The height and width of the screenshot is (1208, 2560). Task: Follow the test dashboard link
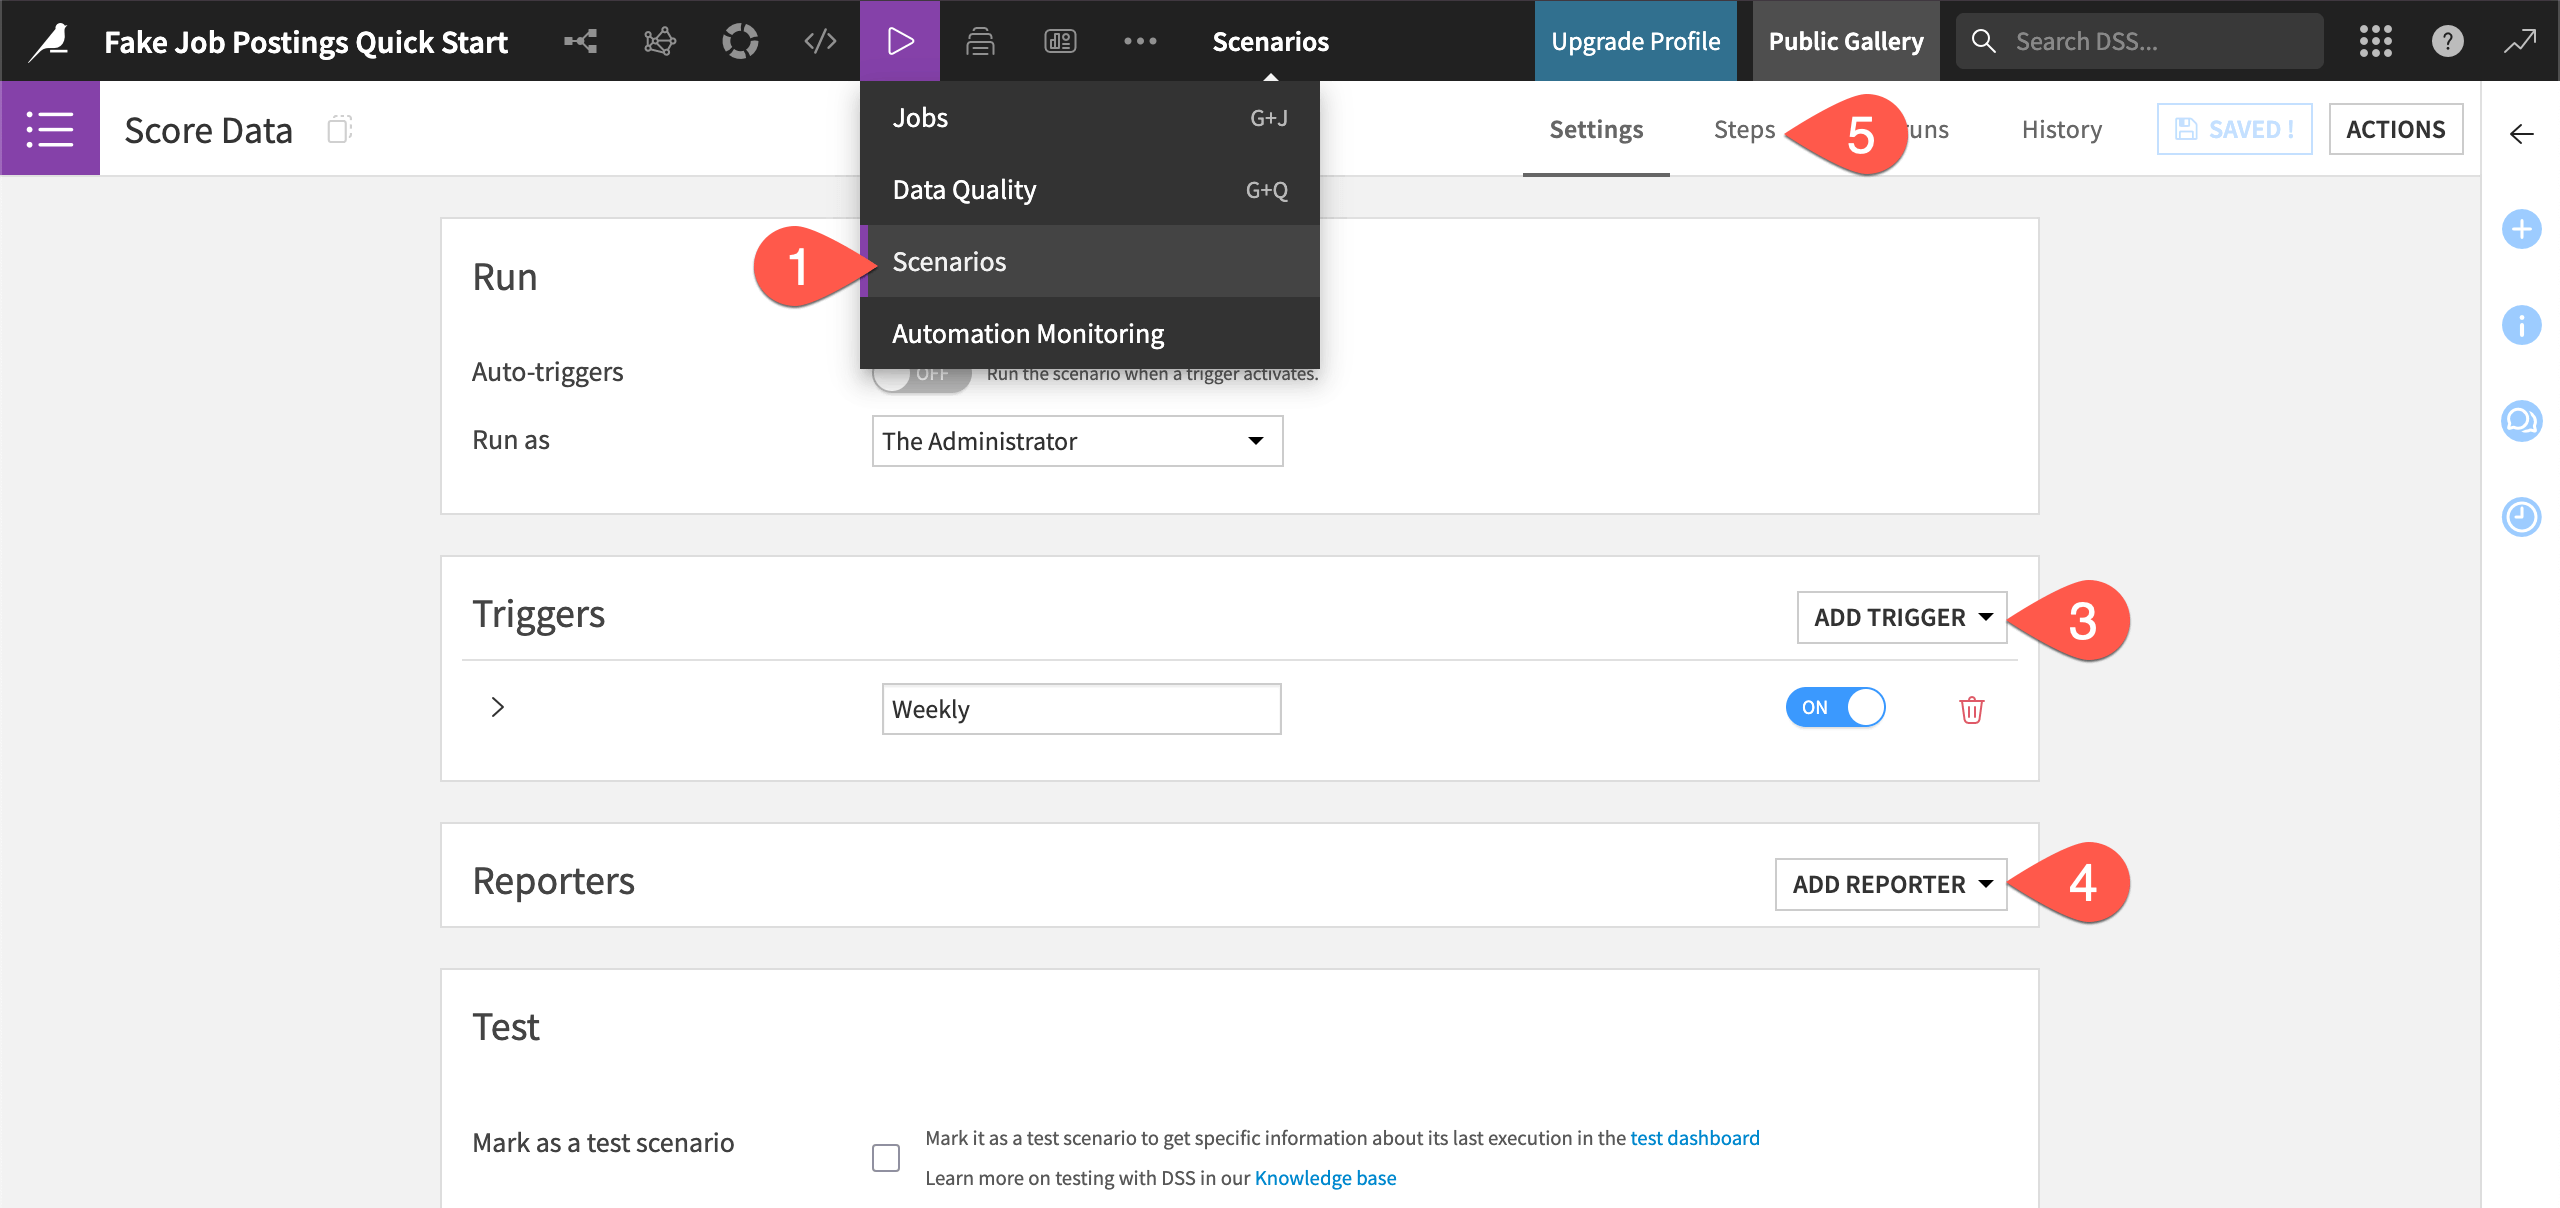[1694, 1138]
